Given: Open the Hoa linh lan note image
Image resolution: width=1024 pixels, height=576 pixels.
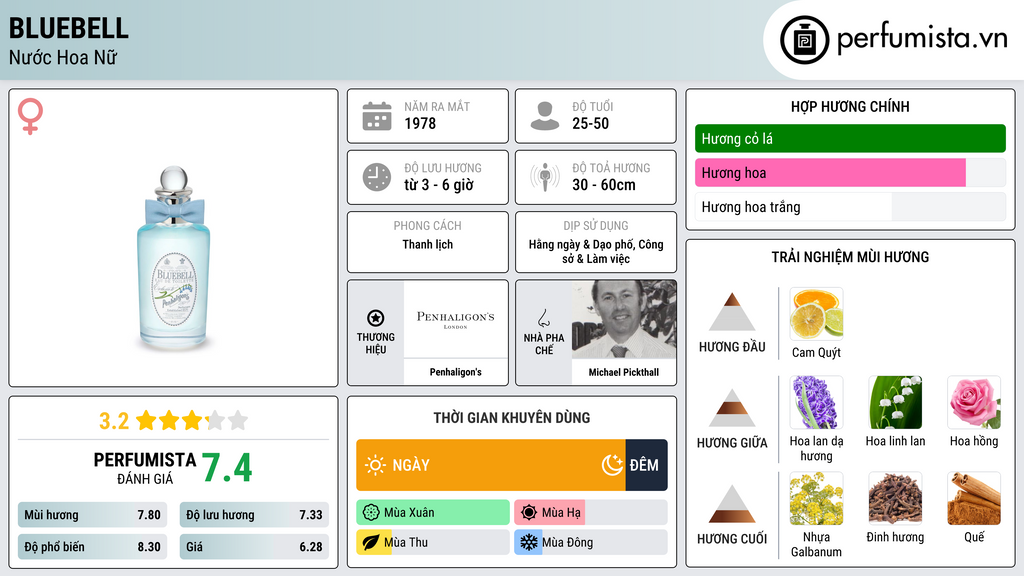Looking at the screenshot, I should [x=895, y=402].
